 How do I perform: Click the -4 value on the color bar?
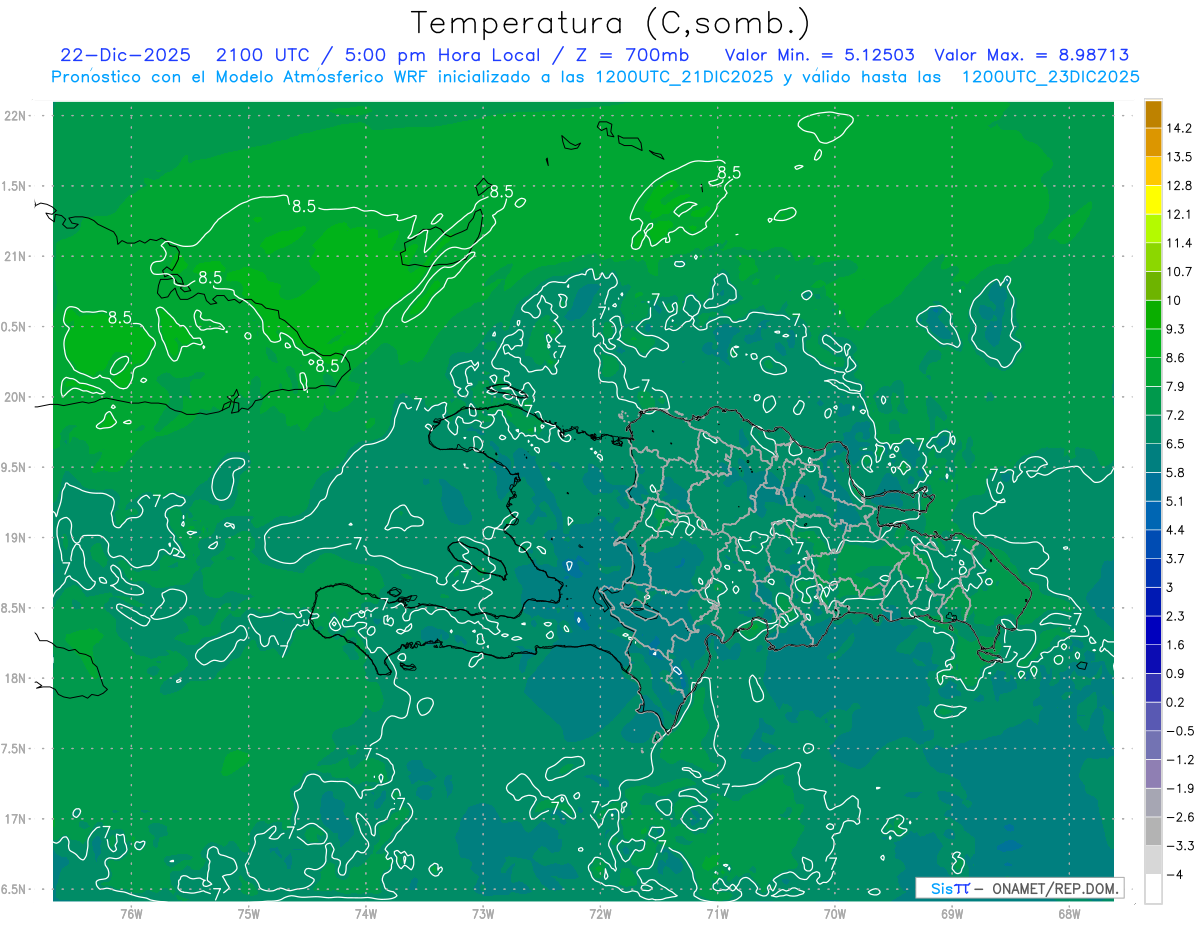click(1174, 875)
